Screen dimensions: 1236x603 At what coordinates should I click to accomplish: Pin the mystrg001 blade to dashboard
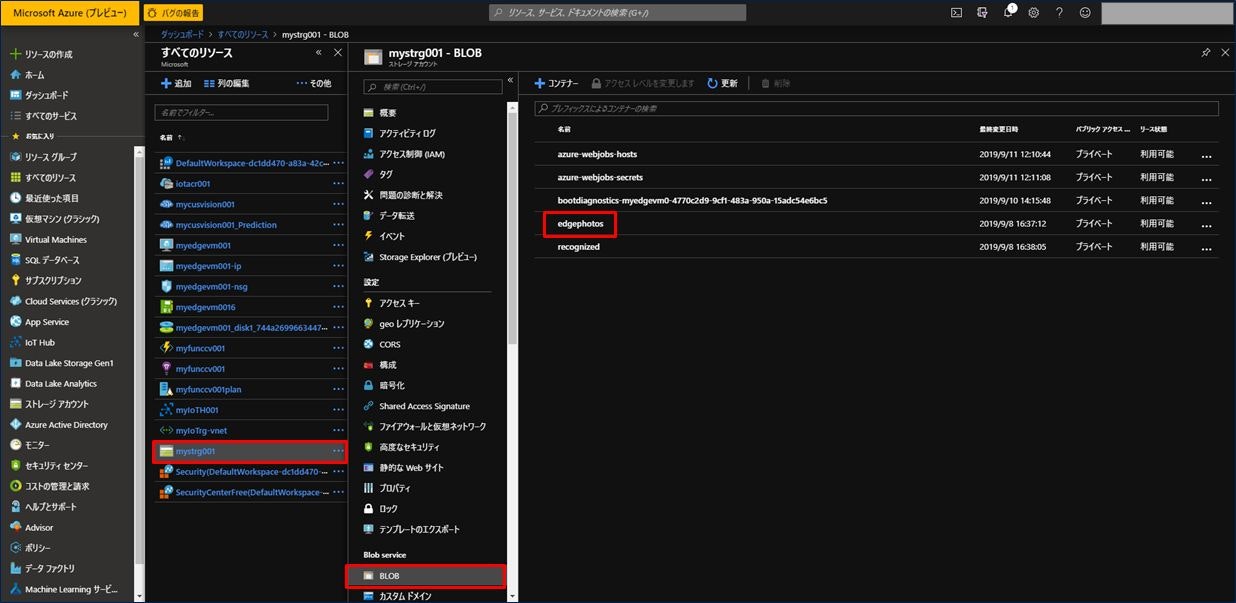(x=1206, y=52)
